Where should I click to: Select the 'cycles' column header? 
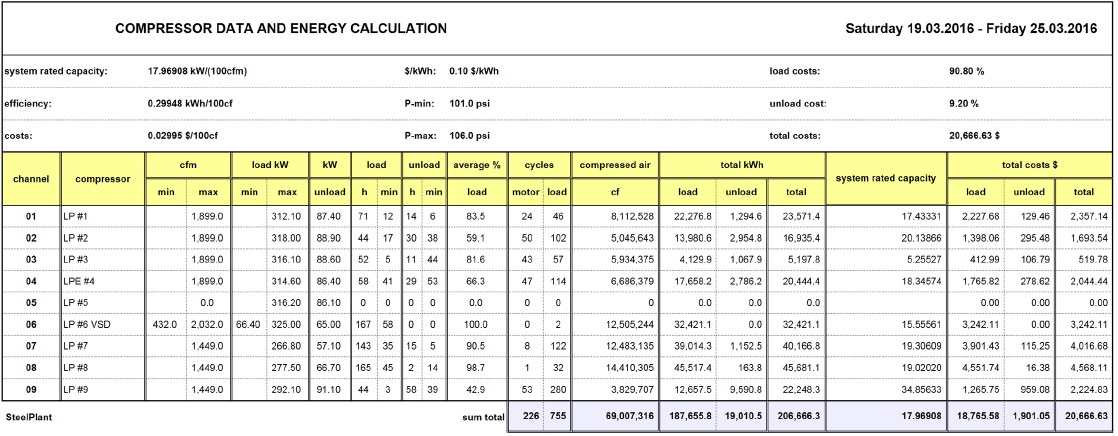point(538,165)
